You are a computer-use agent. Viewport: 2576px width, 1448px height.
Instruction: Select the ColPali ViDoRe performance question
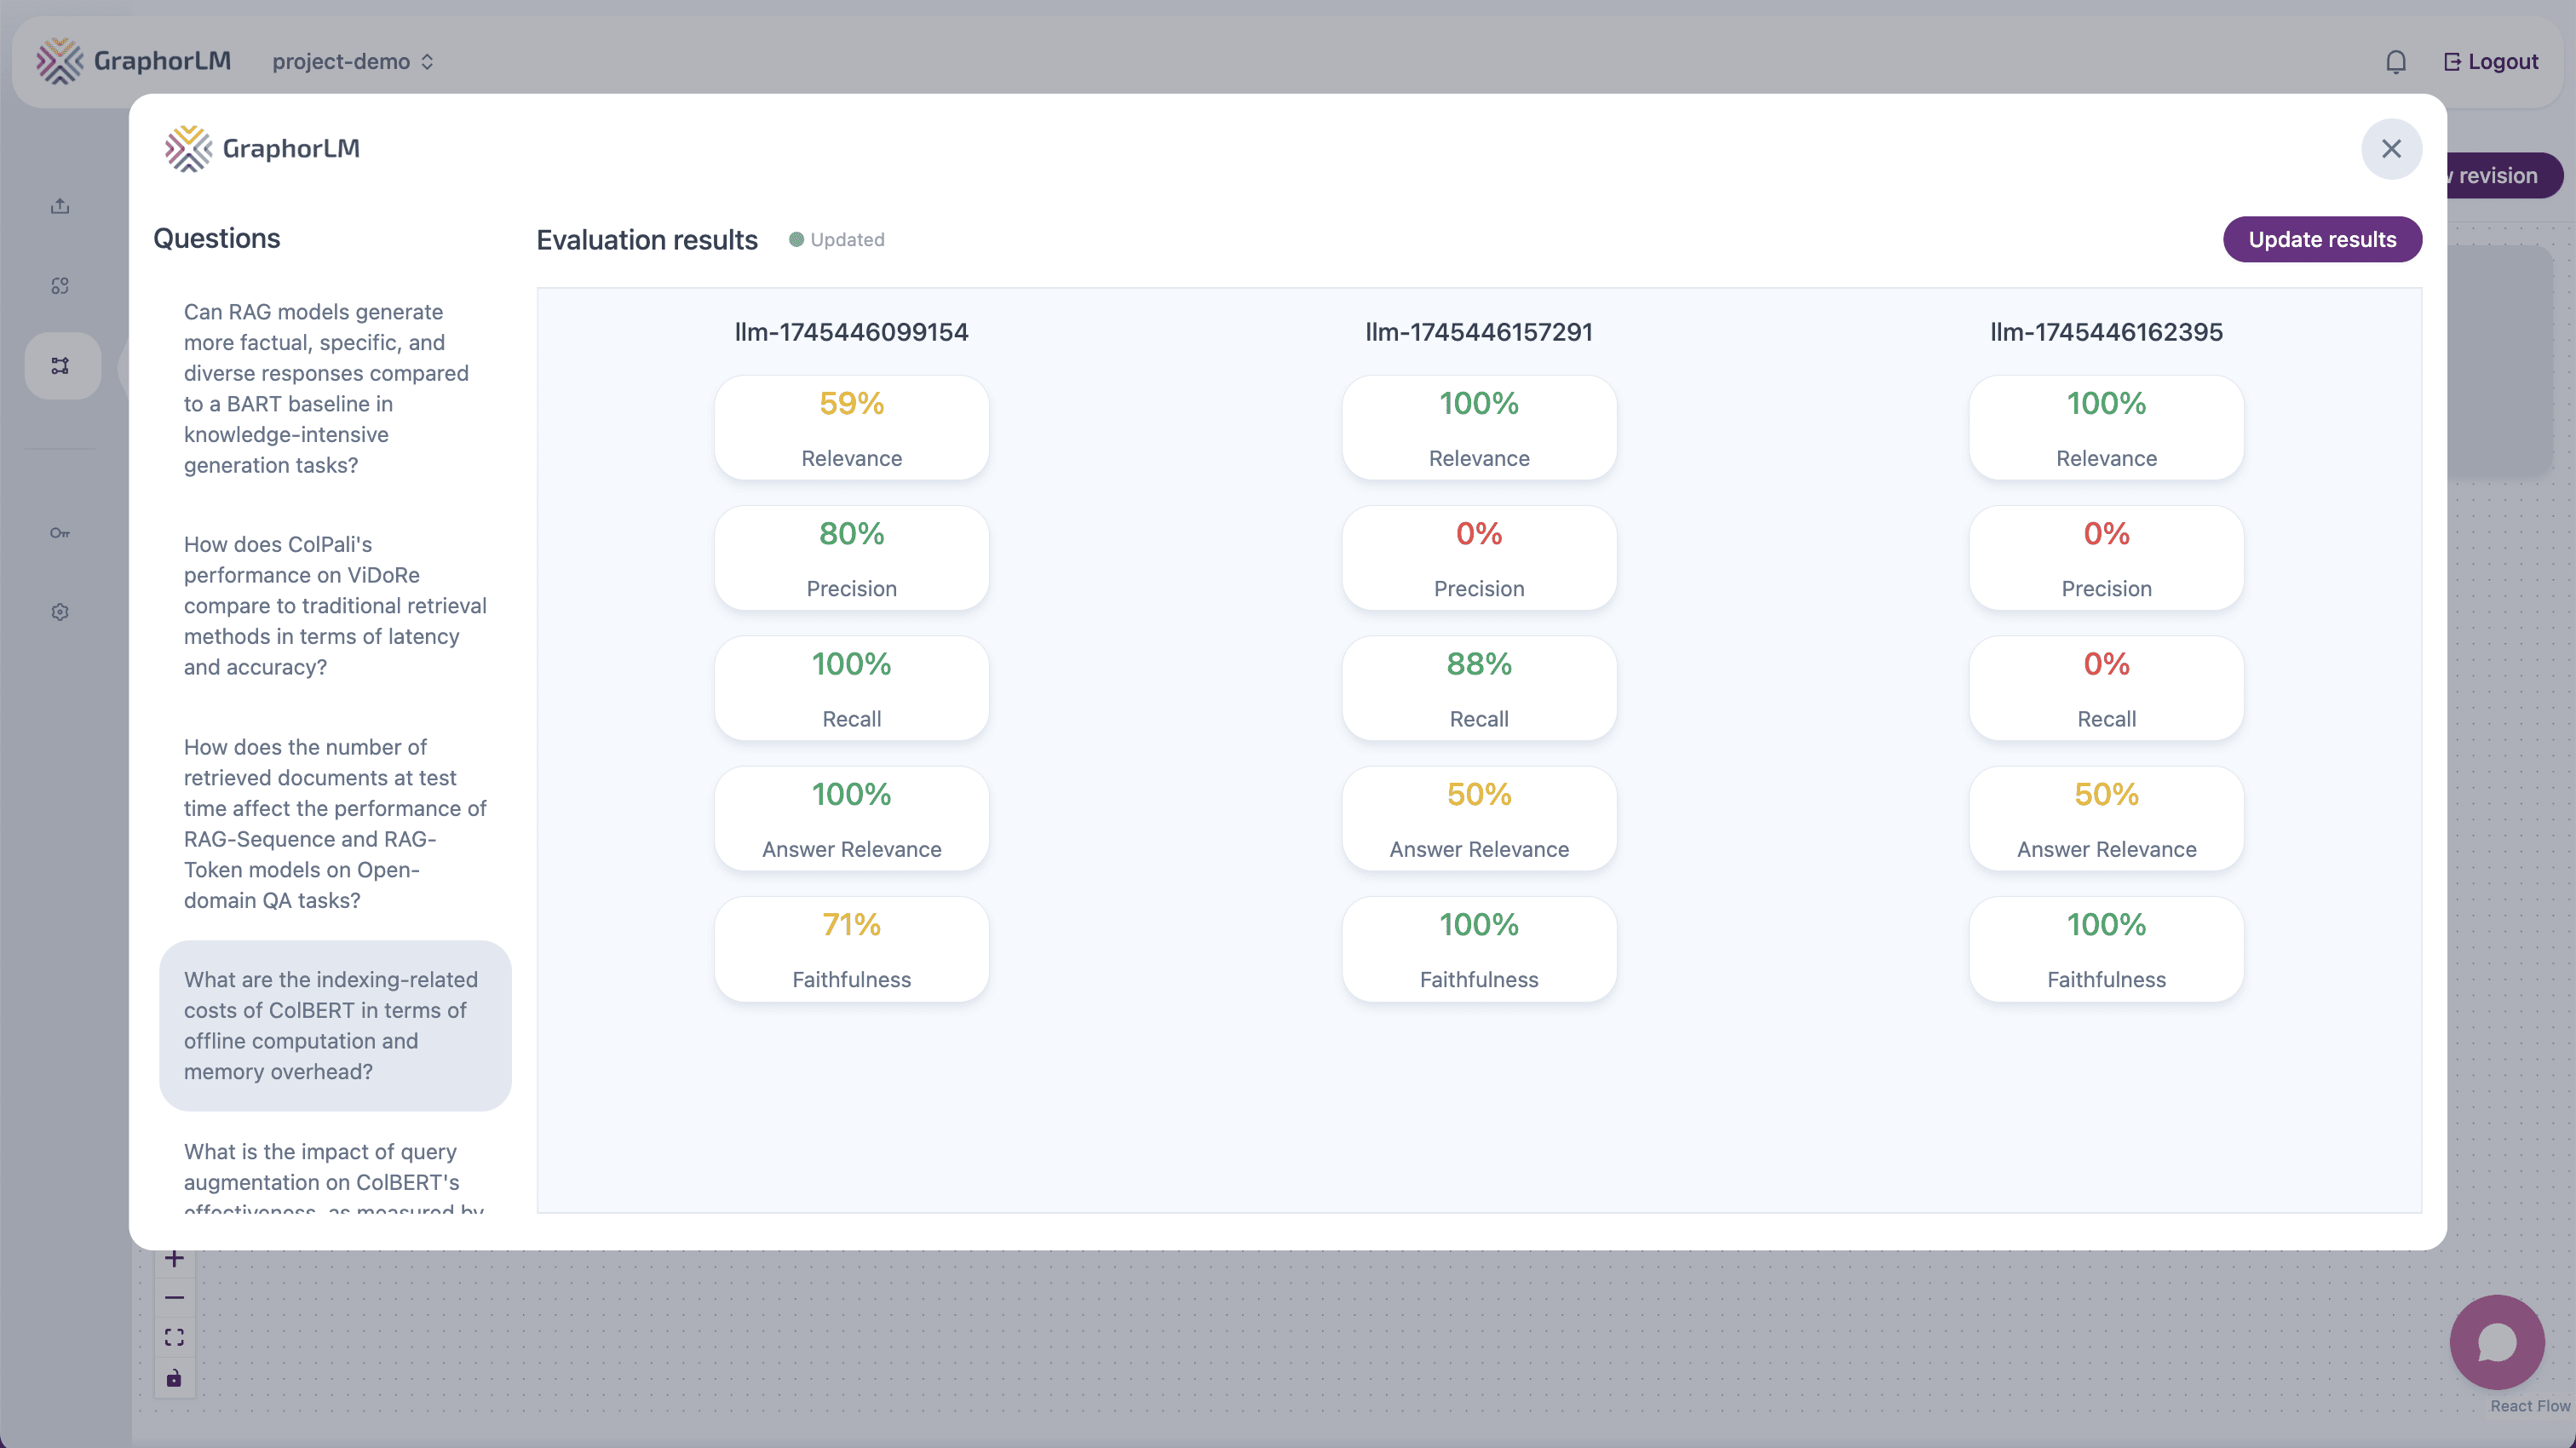[x=335, y=606]
